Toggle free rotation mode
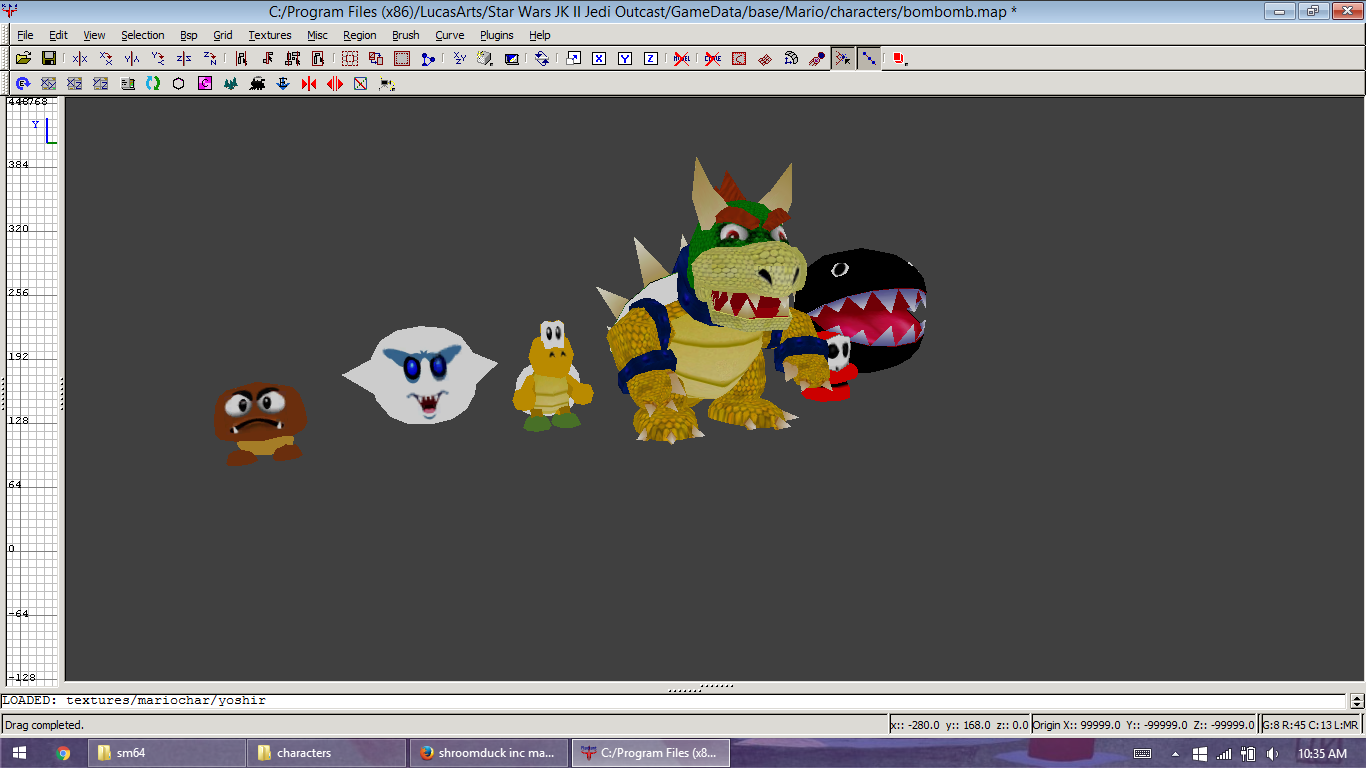This screenshot has height=768, width=1366. [542, 59]
